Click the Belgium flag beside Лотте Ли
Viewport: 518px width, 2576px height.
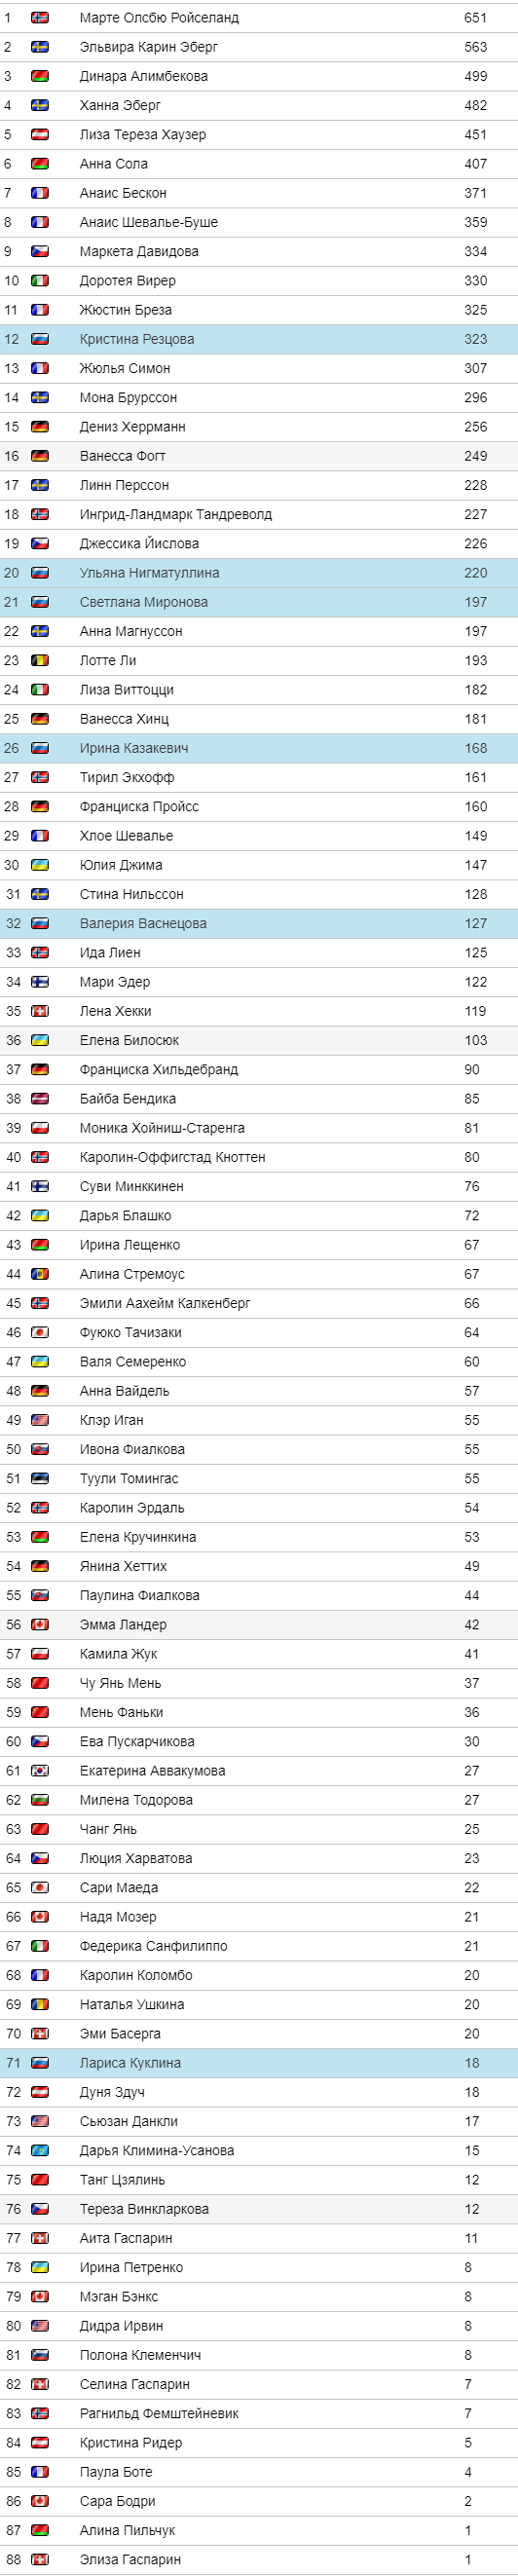coord(40,660)
